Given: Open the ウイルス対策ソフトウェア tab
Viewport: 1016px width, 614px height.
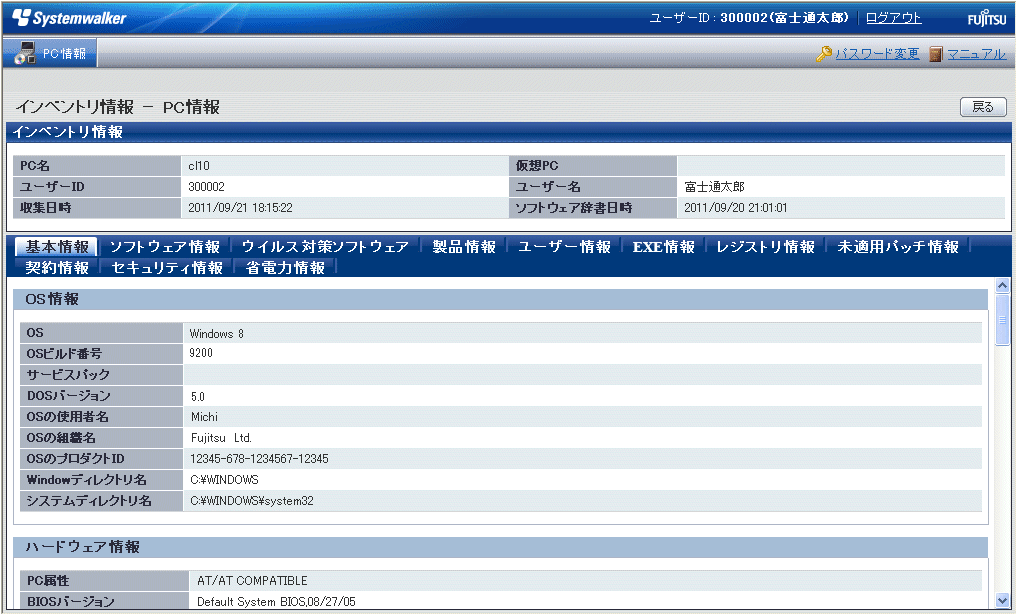Looking at the screenshot, I should tap(325, 247).
